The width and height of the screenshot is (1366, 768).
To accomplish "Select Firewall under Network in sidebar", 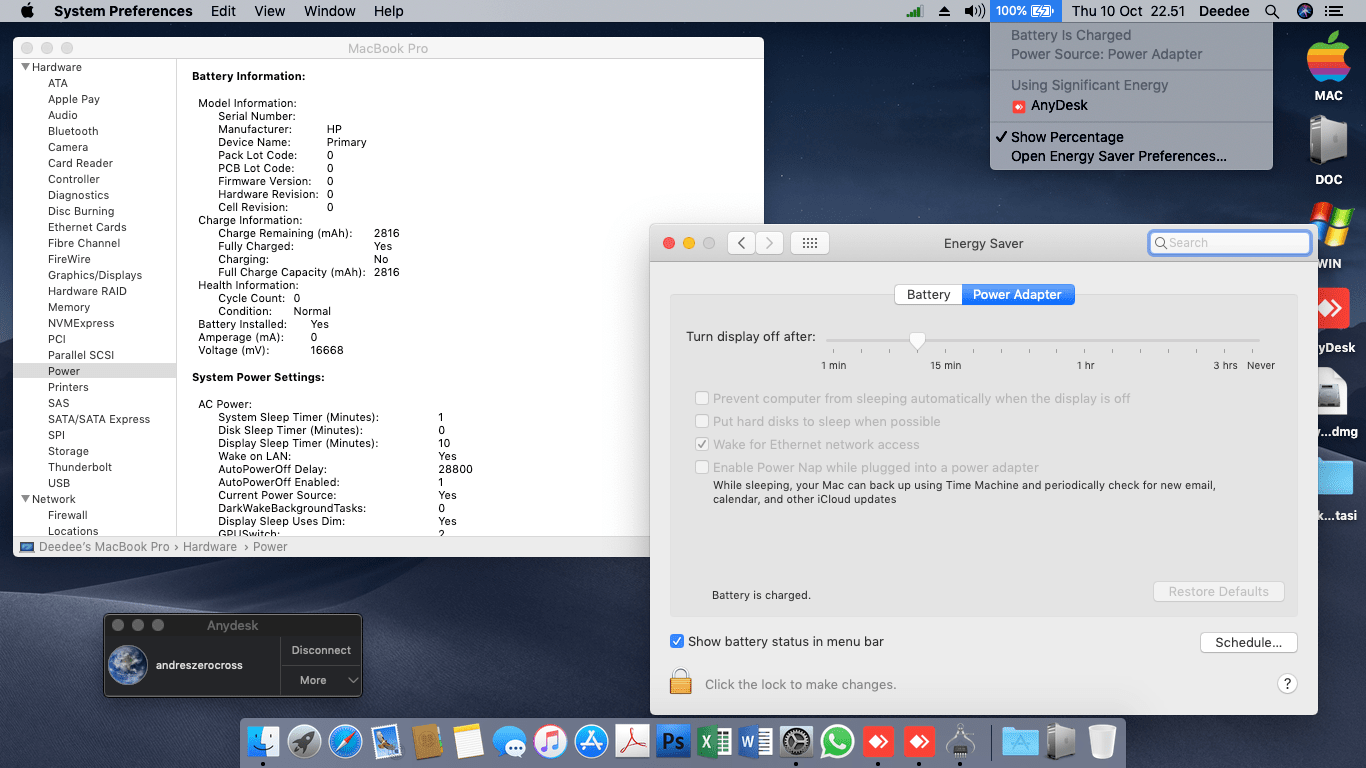I will pos(68,515).
